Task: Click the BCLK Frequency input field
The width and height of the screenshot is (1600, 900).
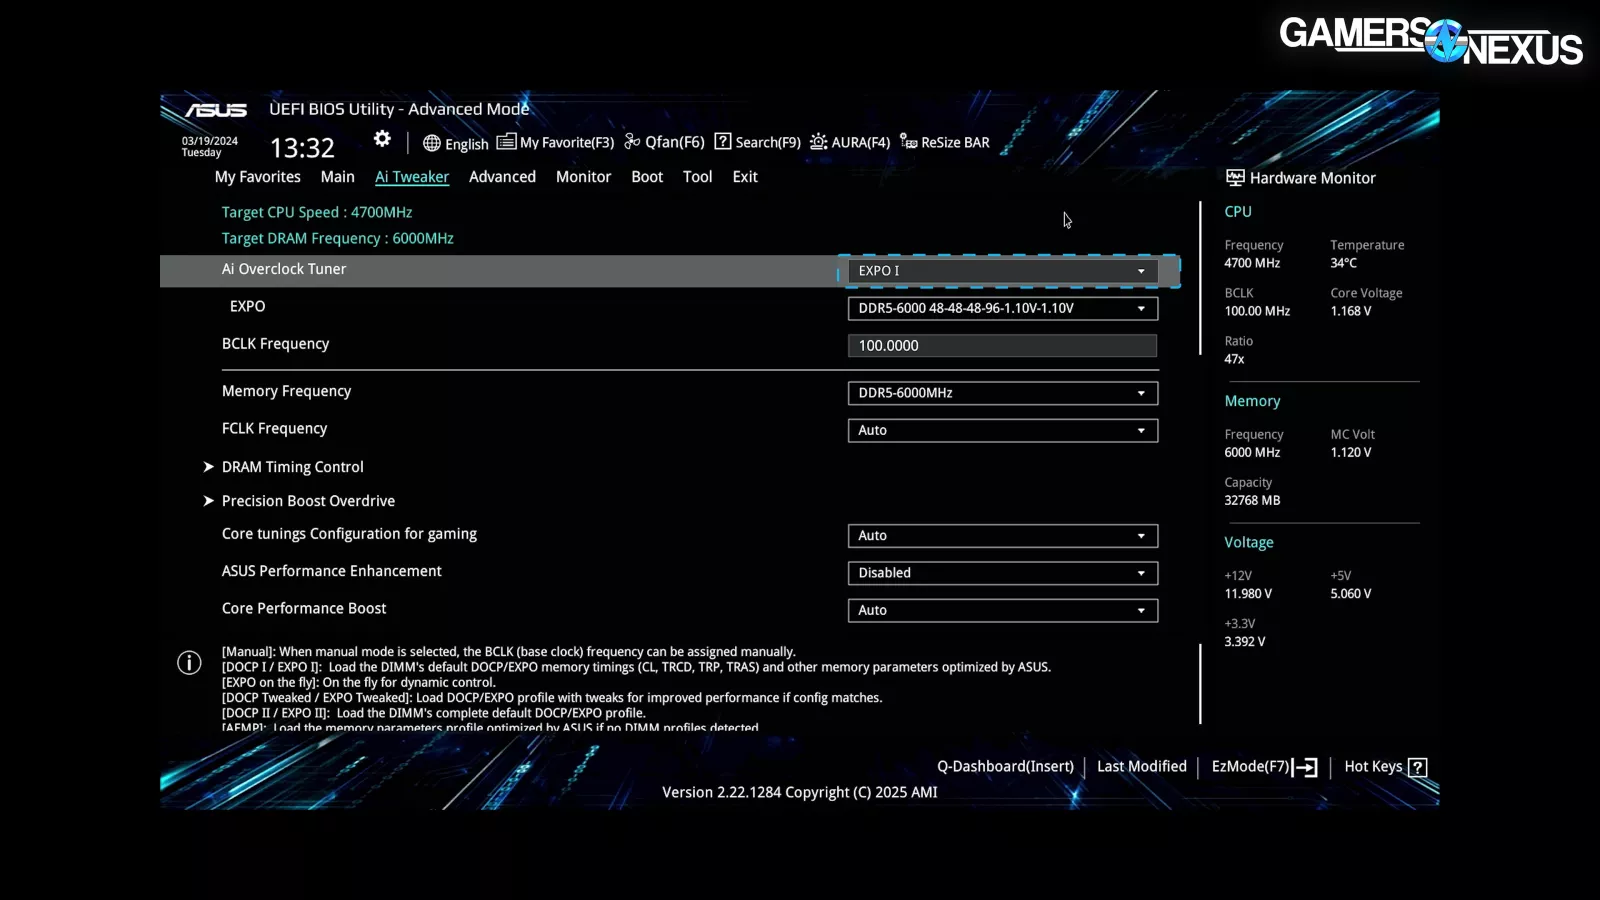Action: point(1002,346)
